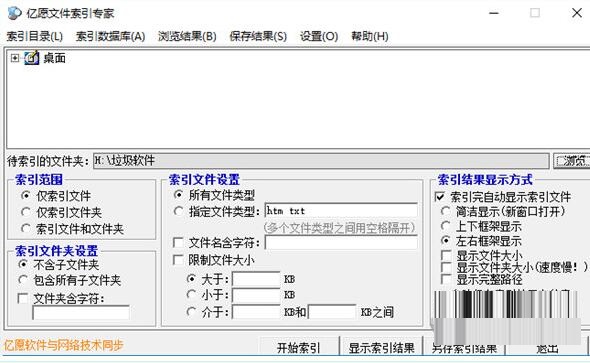Select 仅索引文件 radio option
The height and width of the screenshot is (363, 590).
(x=26, y=196)
